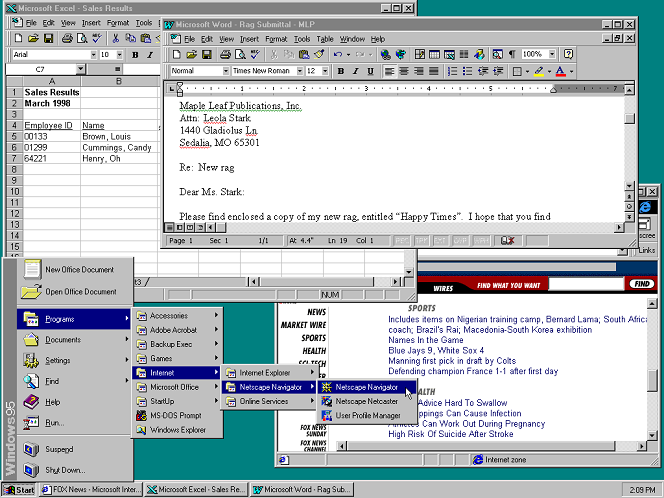Open the Word Borders dropdown arrow
This screenshot has width=664, height=498.
(x=527, y=71)
